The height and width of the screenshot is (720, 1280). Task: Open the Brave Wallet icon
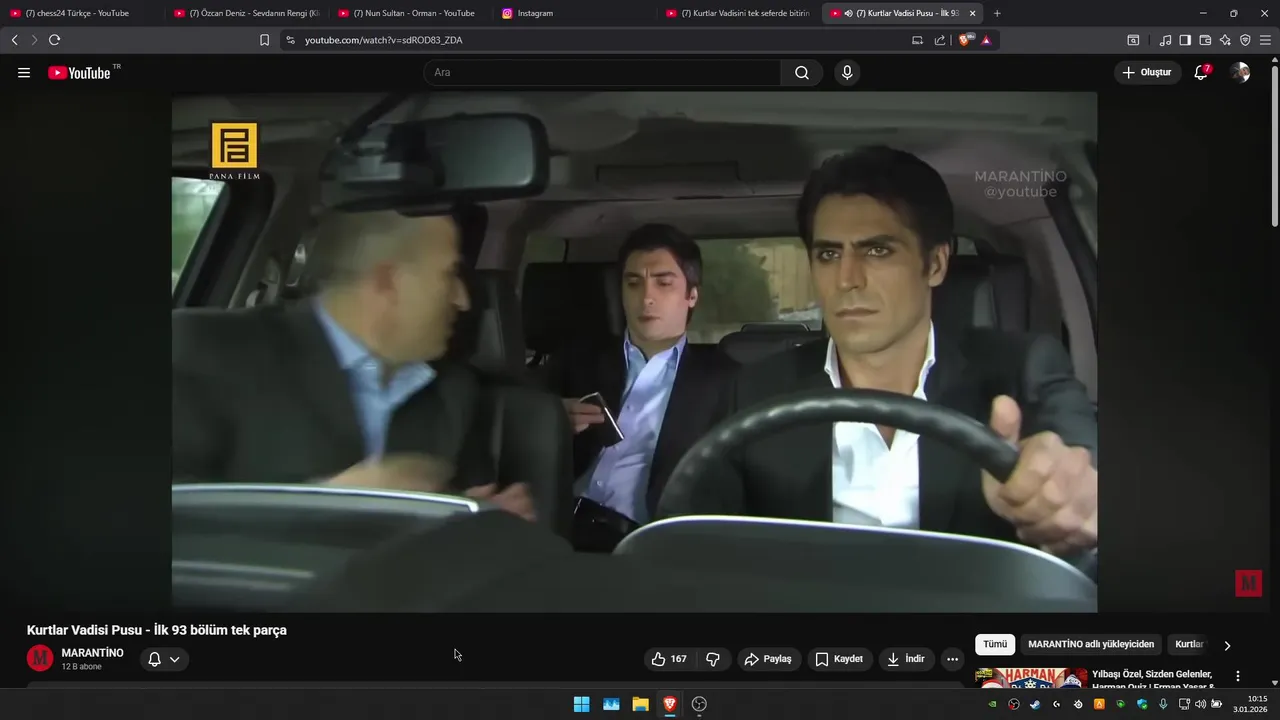(x=1205, y=40)
